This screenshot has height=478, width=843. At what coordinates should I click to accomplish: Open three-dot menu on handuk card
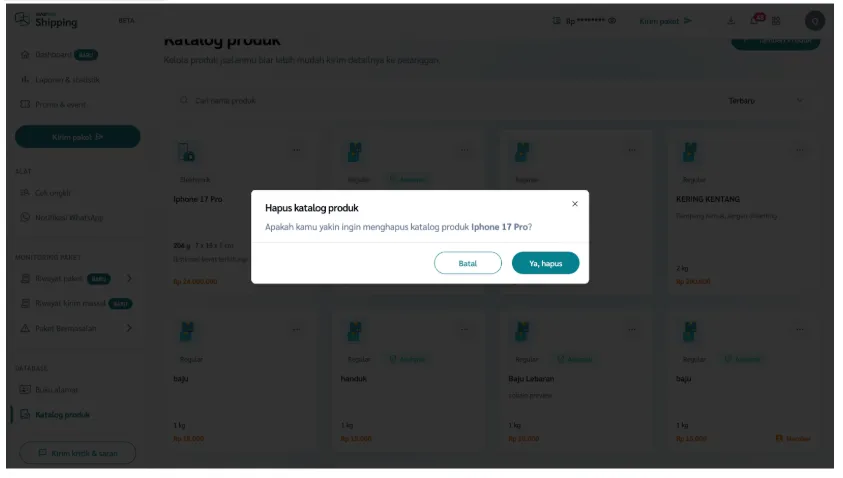[x=464, y=329]
